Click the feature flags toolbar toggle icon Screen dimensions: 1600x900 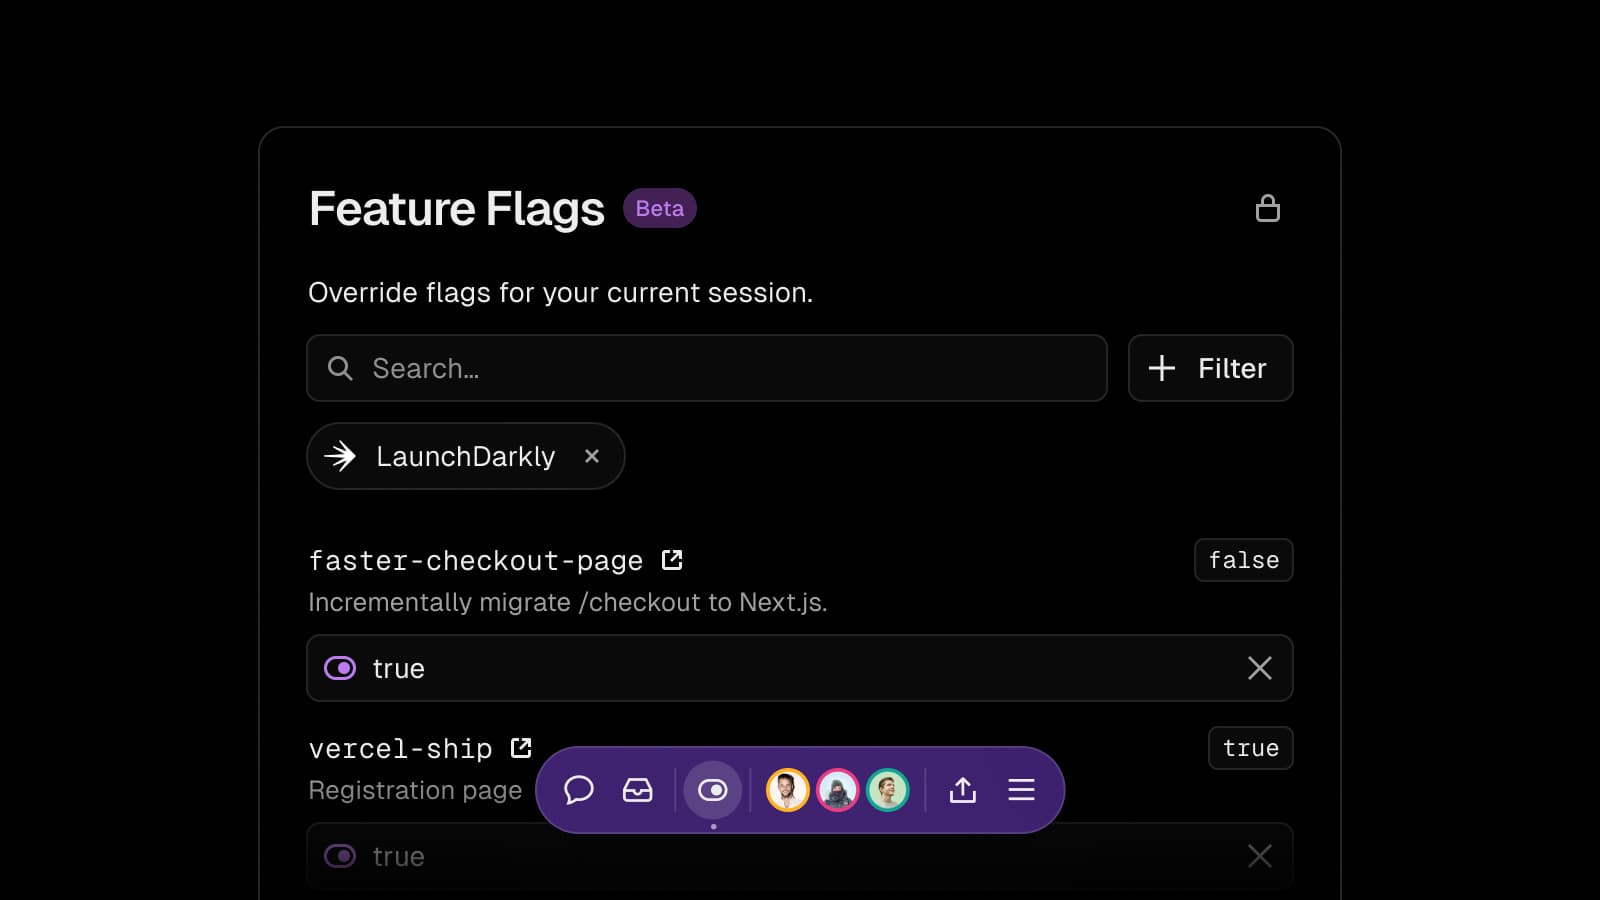click(x=713, y=790)
